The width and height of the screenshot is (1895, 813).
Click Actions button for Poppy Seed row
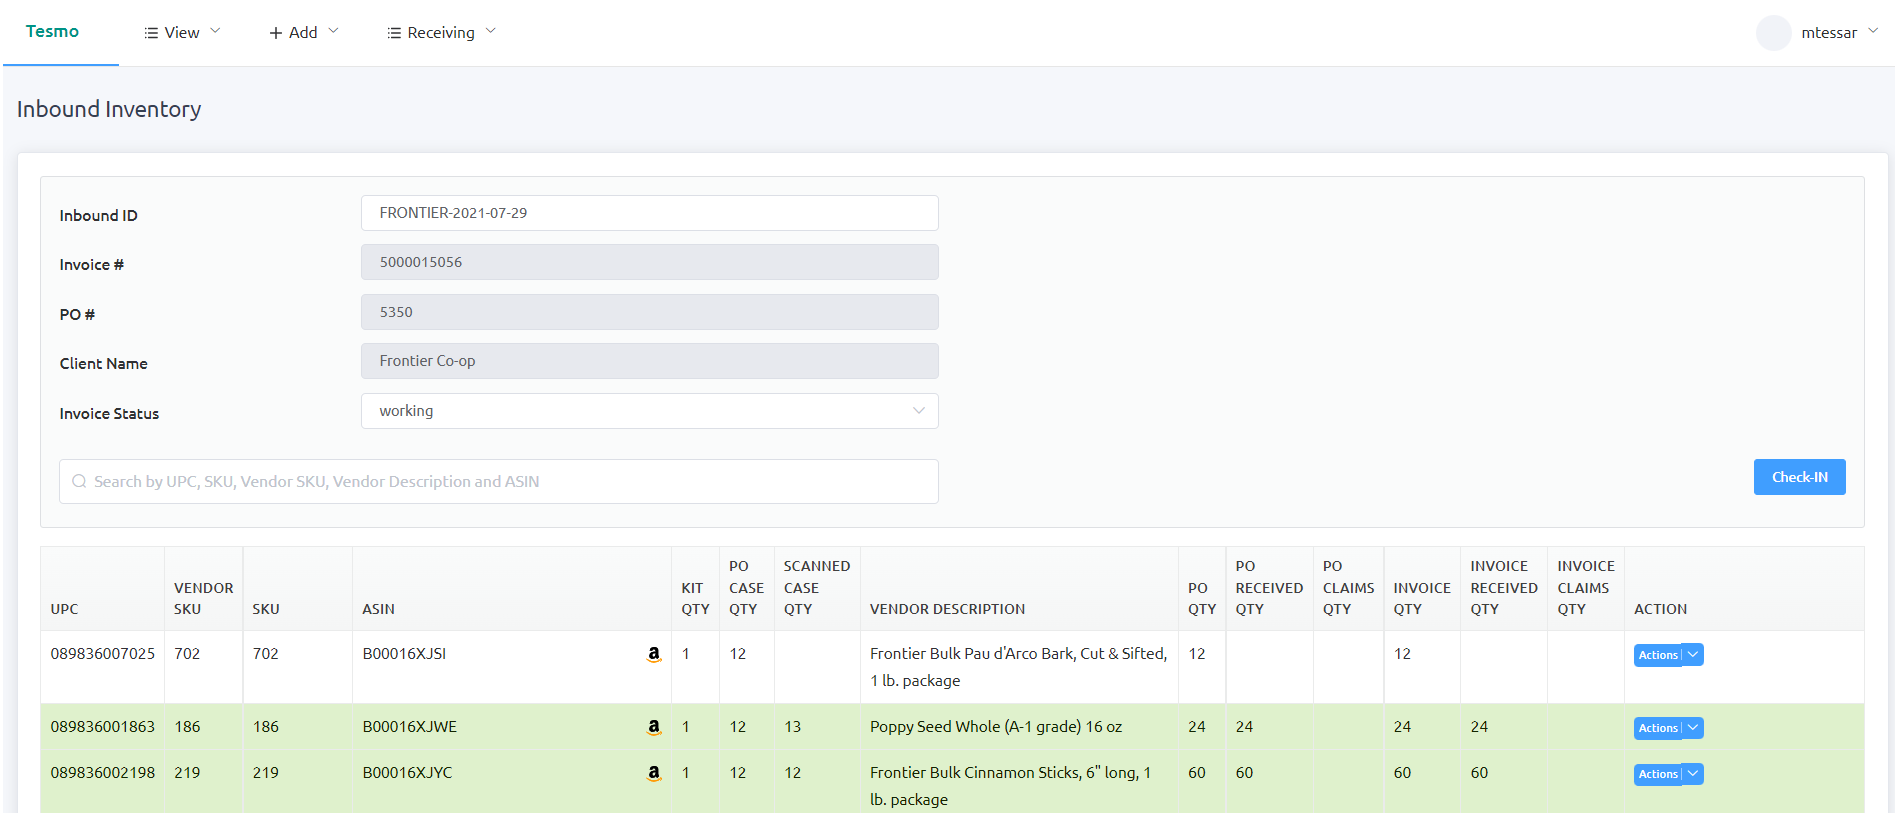[1658, 728]
